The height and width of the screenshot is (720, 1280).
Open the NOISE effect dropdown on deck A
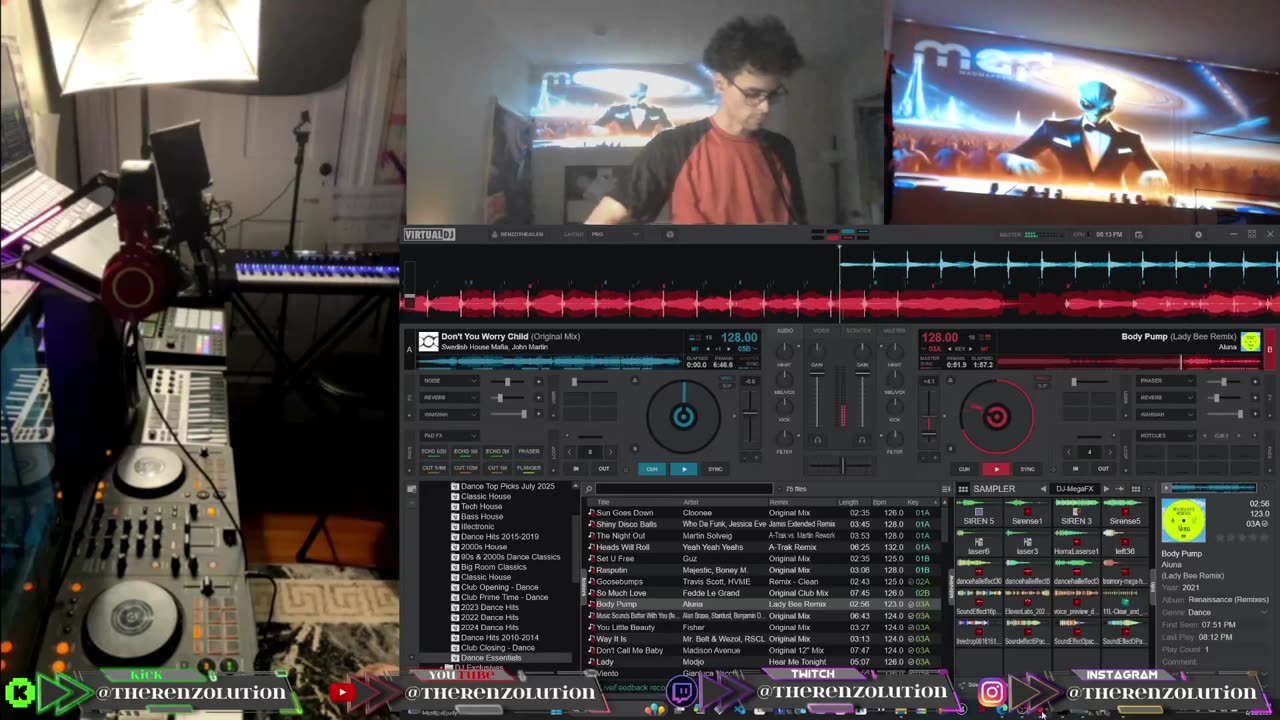[x=450, y=381]
